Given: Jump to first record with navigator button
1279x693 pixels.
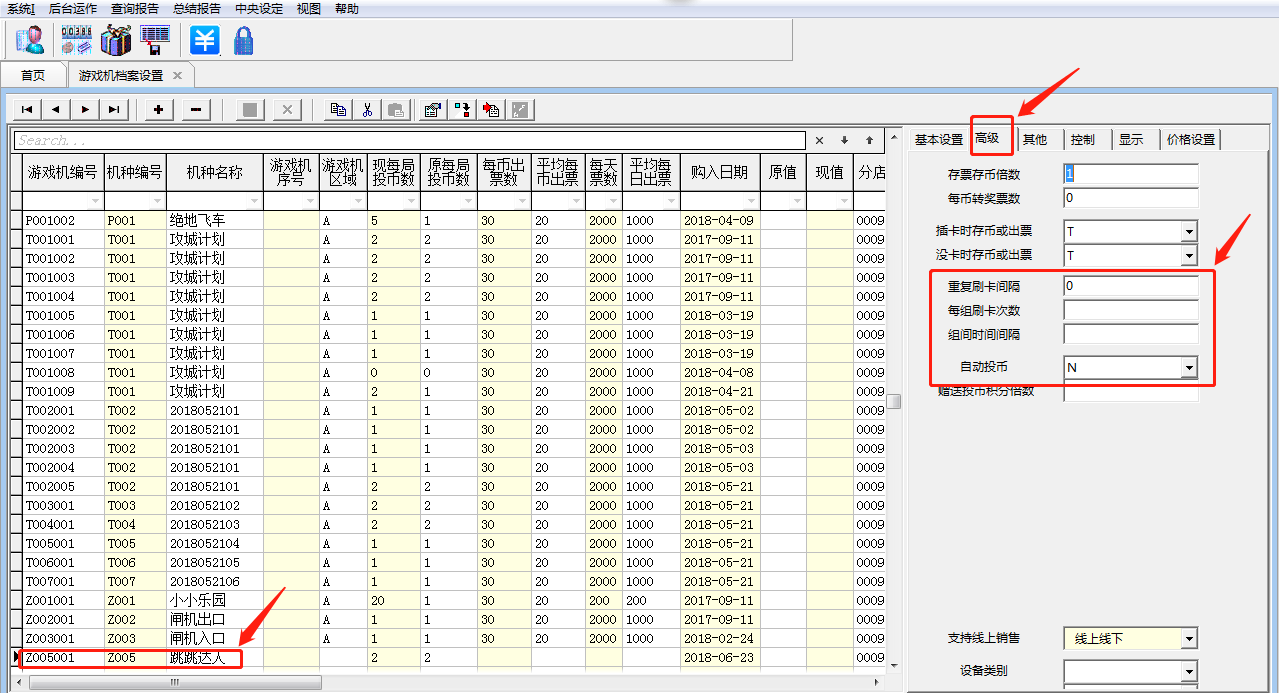Looking at the screenshot, I should click(x=26, y=110).
